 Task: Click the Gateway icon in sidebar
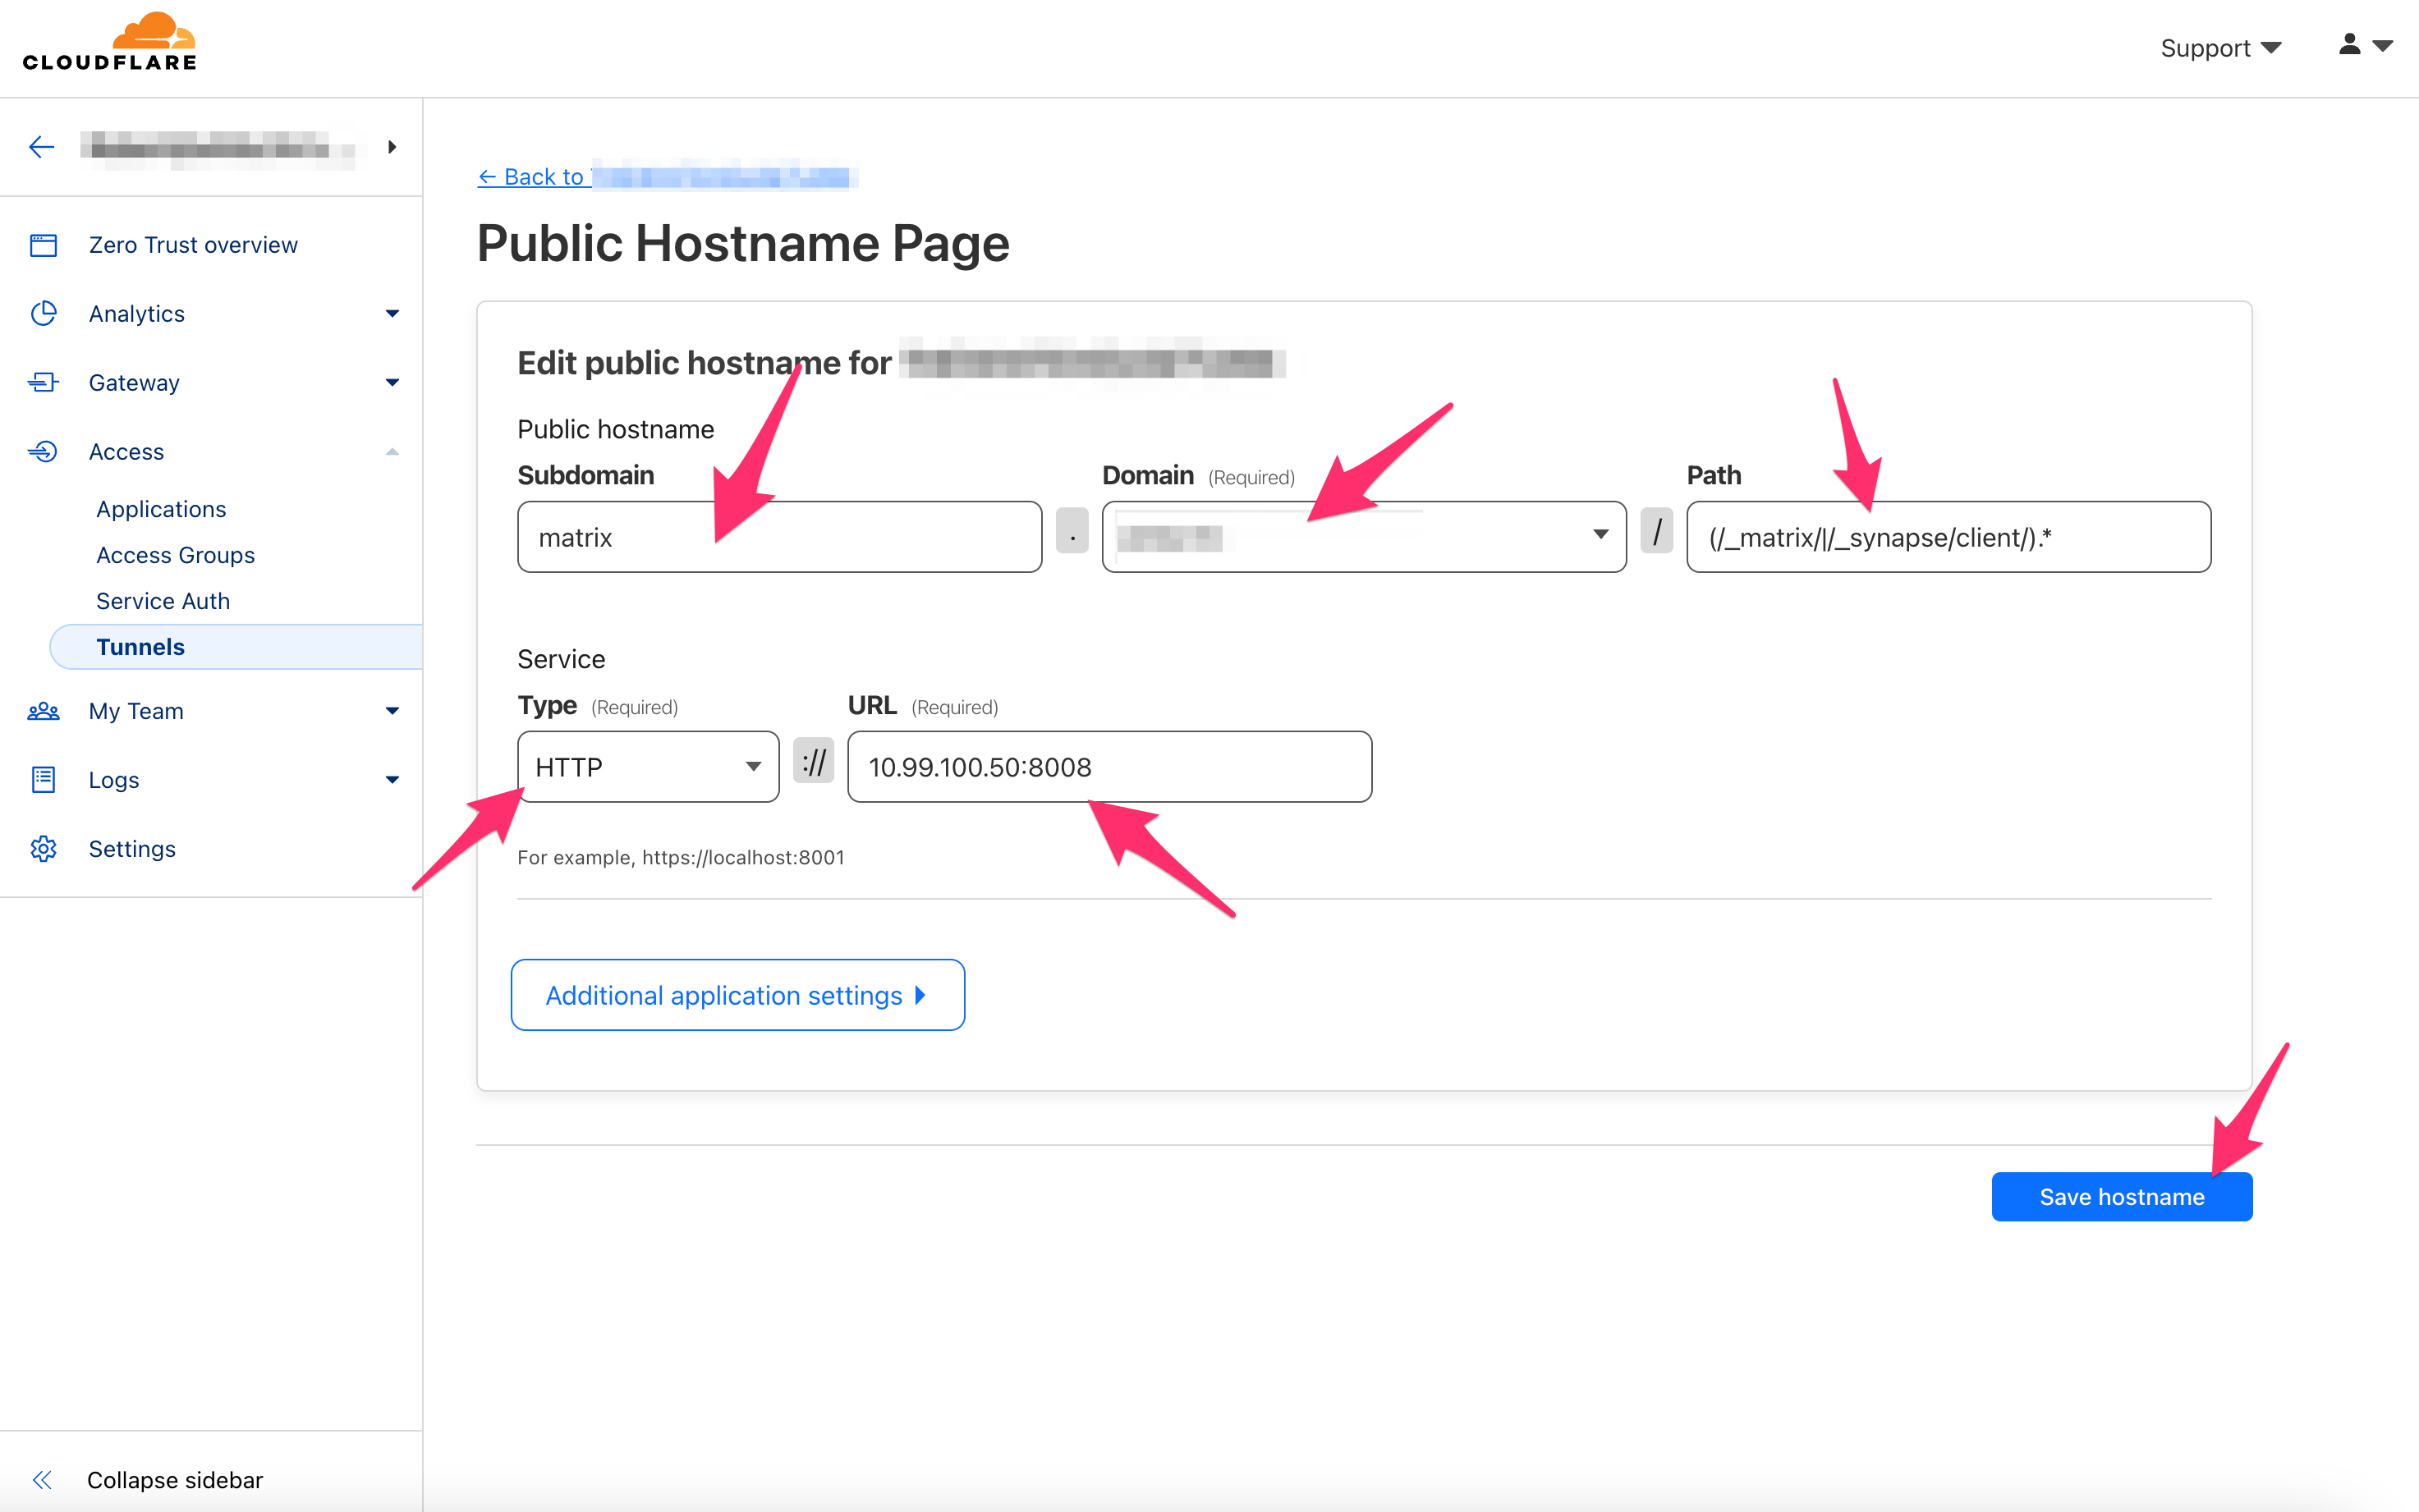pos(43,383)
